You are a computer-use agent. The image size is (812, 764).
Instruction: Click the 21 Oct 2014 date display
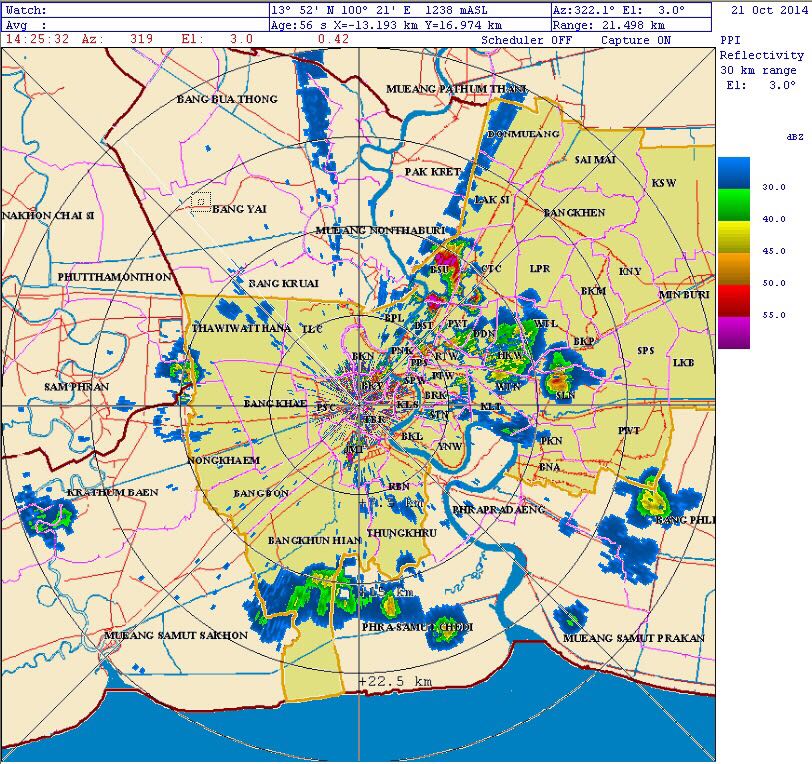(x=766, y=9)
